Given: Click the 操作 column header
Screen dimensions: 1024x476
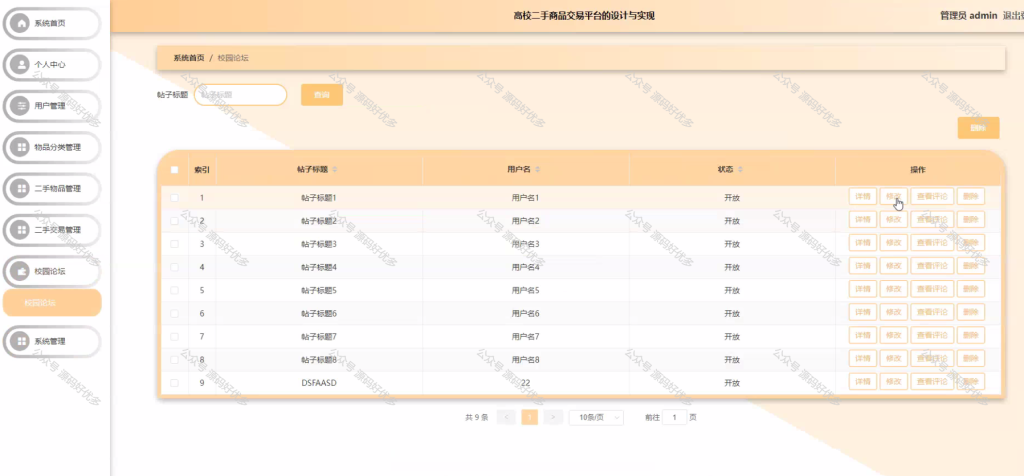Looking at the screenshot, I should pyautogui.click(x=918, y=170).
